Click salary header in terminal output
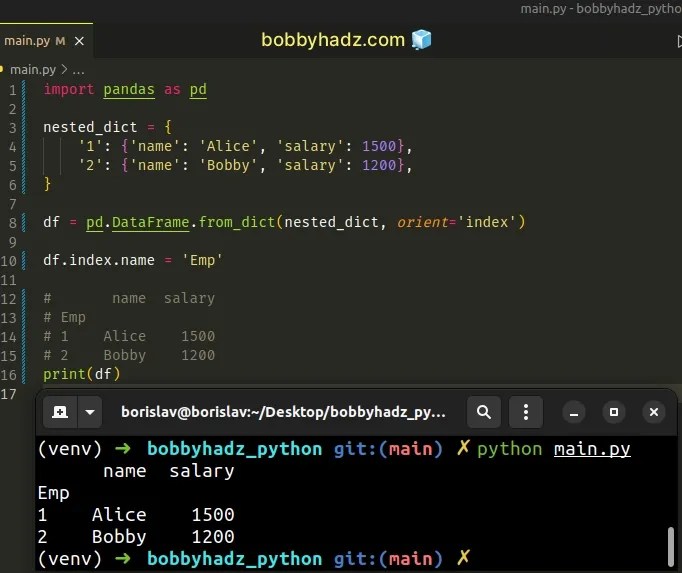Screen dimensions: 682x573 202,471
